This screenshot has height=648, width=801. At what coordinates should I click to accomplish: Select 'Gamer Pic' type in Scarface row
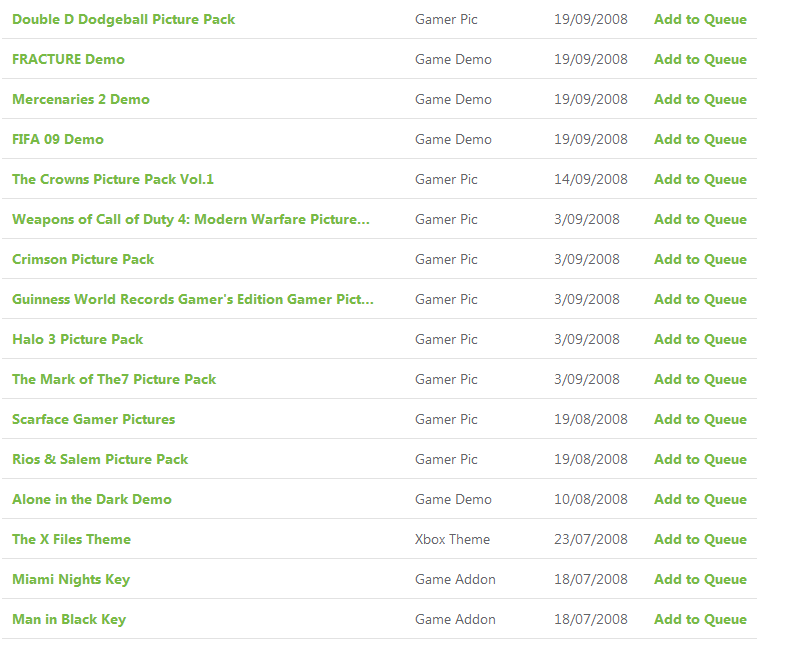[x=446, y=419]
